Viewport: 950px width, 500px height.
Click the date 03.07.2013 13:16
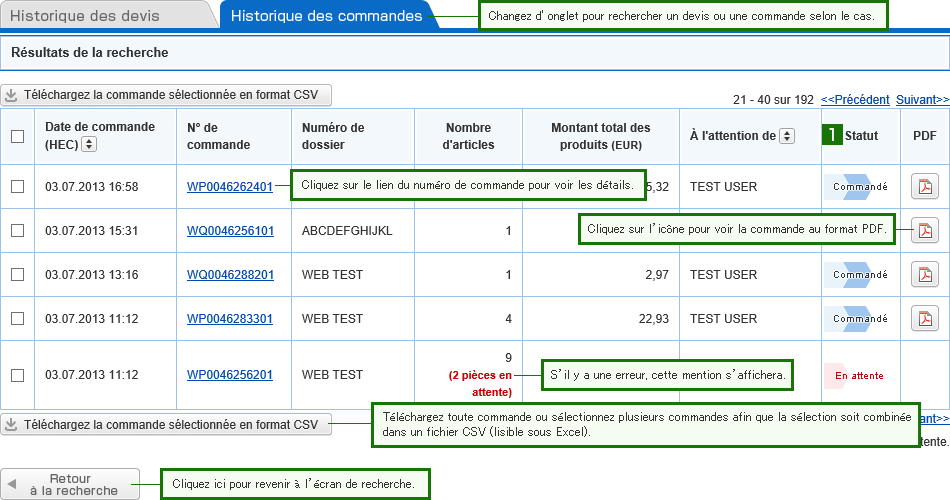coord(91,275)
